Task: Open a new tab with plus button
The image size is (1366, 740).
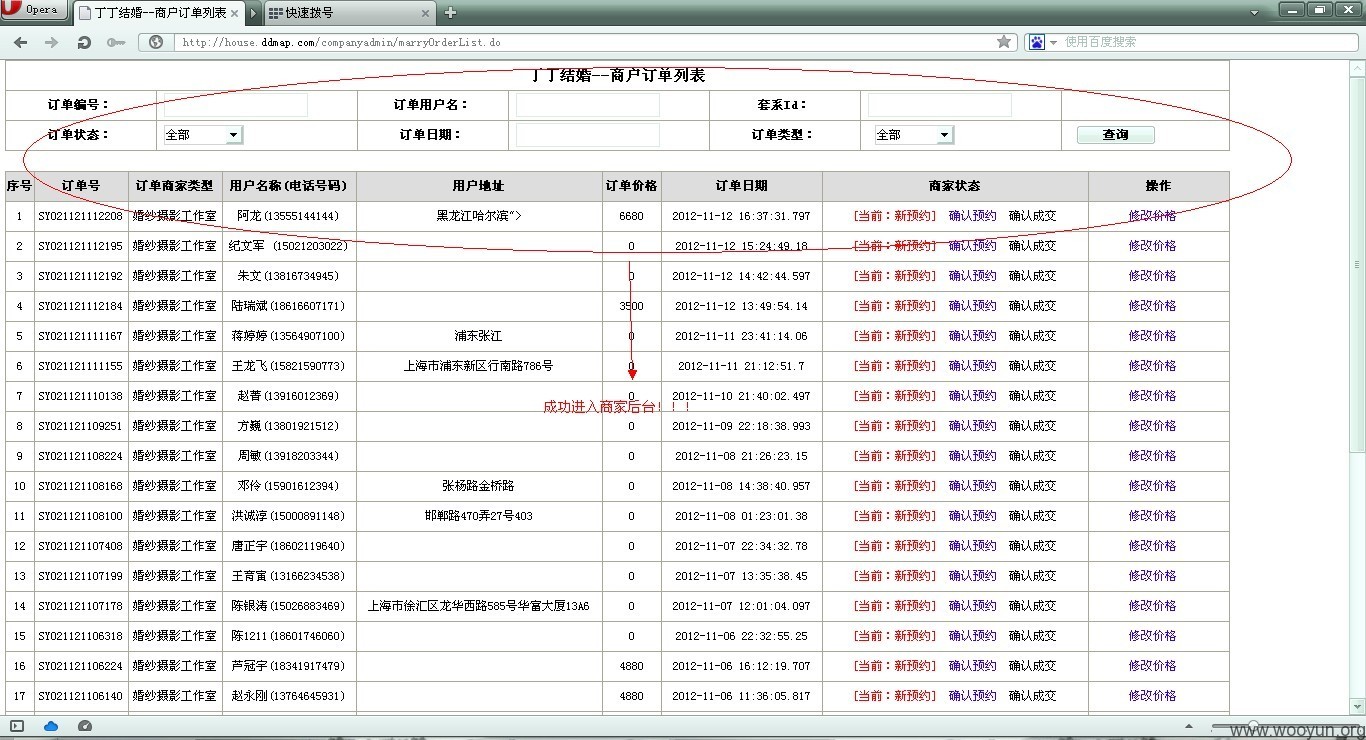Action: click(x=450, y=13)
